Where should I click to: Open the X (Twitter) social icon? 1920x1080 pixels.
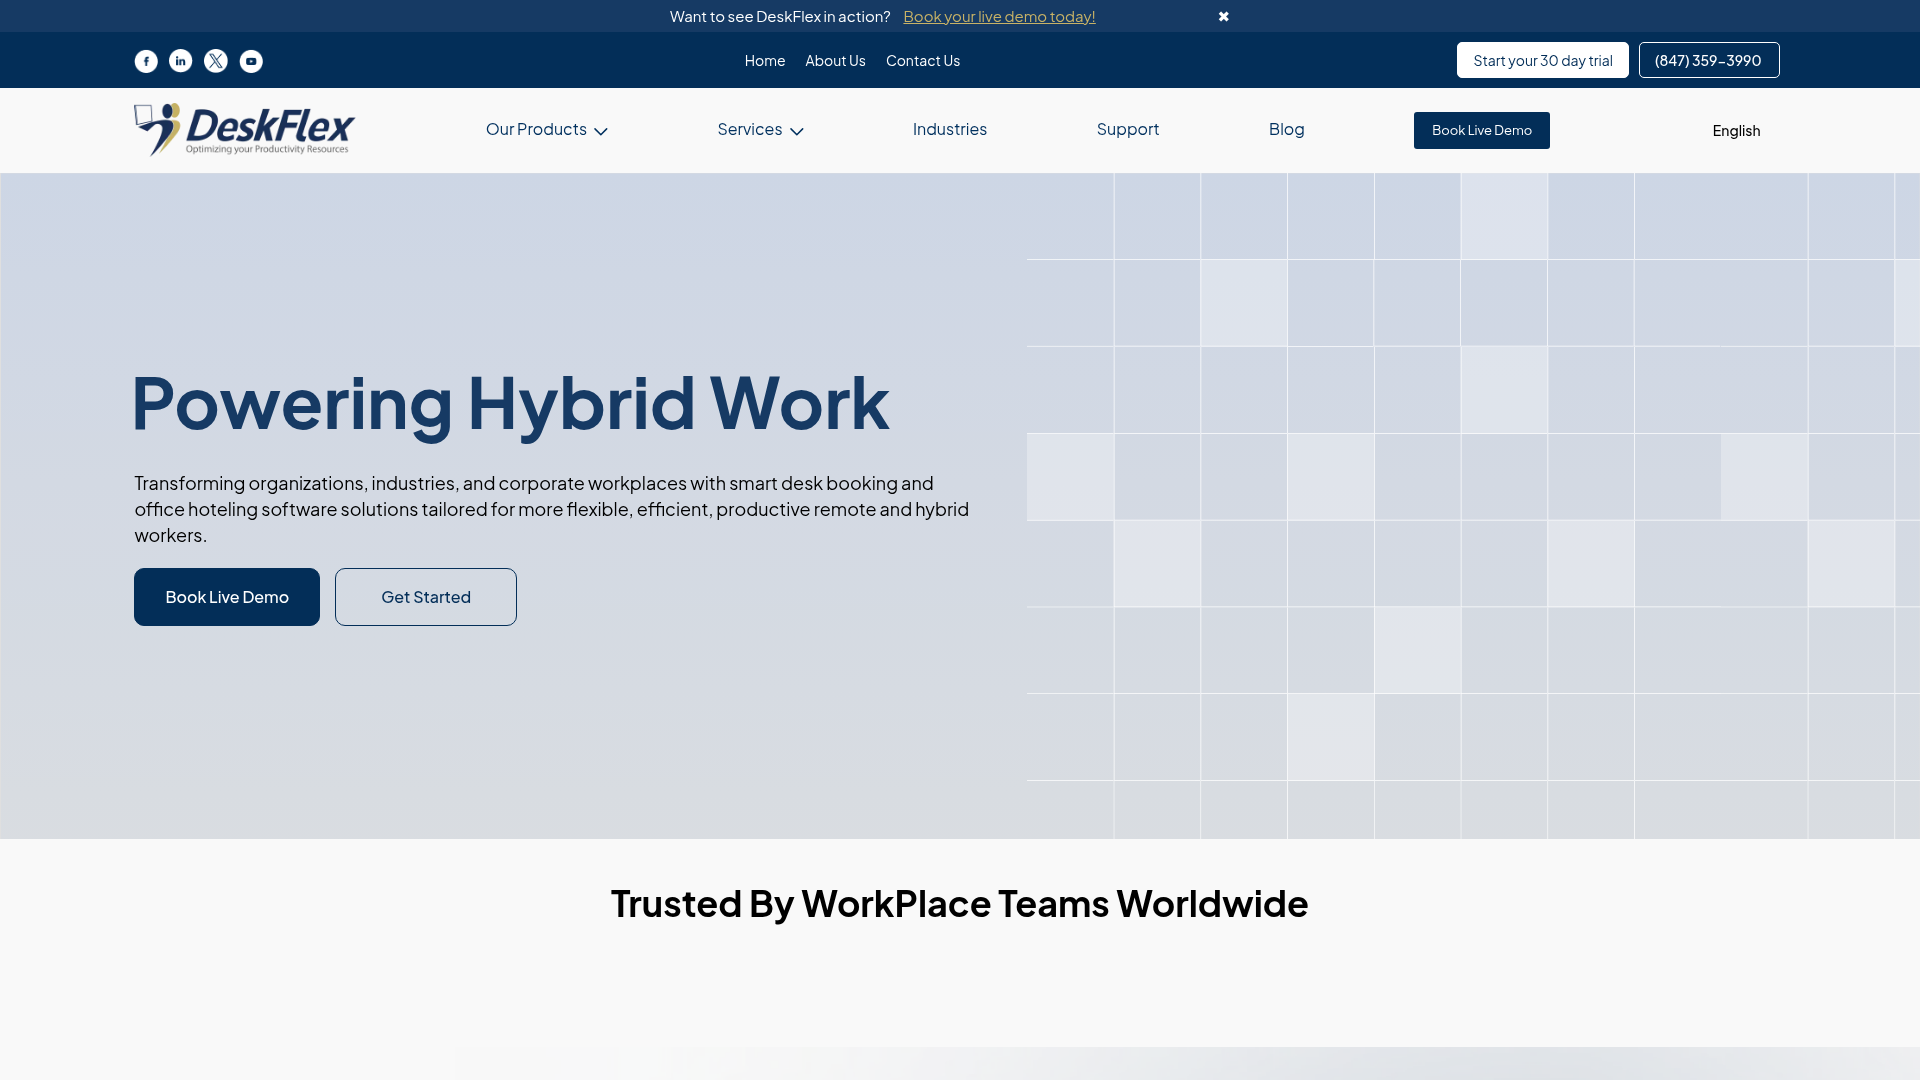[x=215, y=61]
